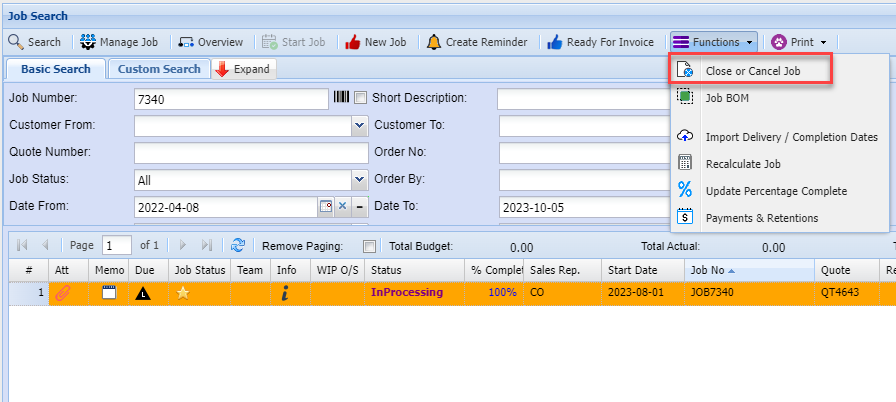
Task: Click the 2023-08-01 start date cell
Action: (x=643, y=293)
